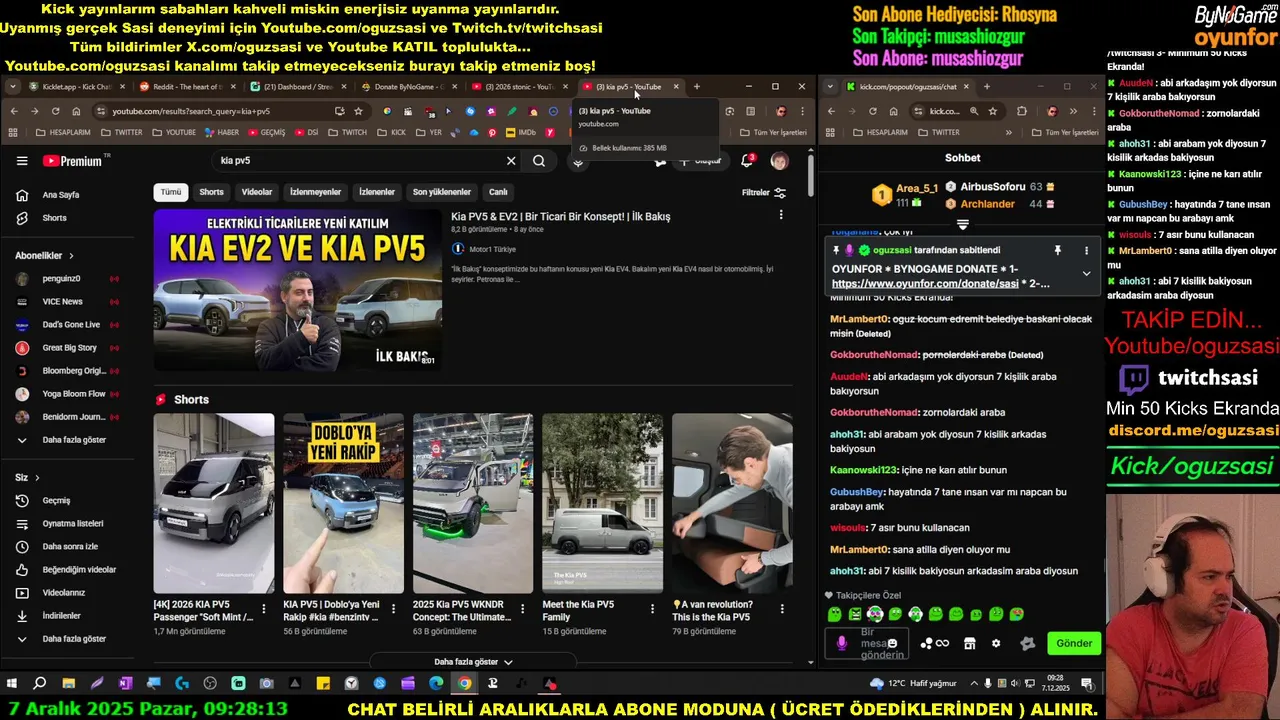Open YouTube notifications bell

point(746,161)
